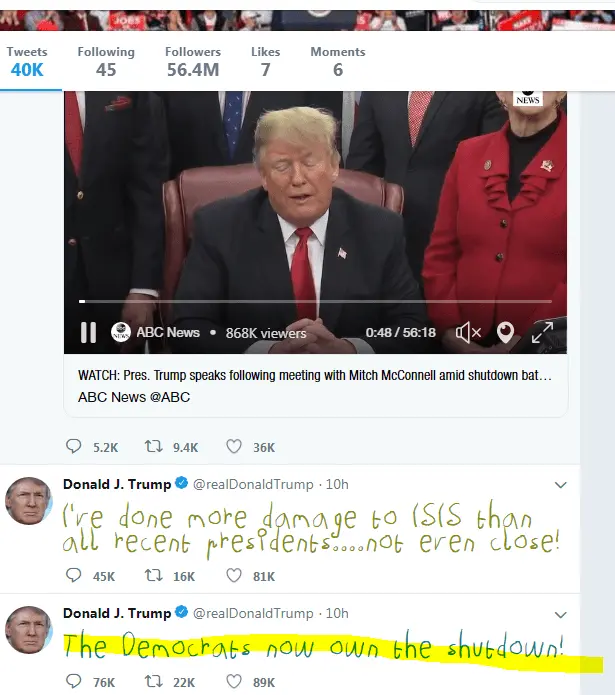Reply to the ABC News video tweet
Image resolution: width=615 pixels, height=695 pixels.
click(x=74, y=446)
